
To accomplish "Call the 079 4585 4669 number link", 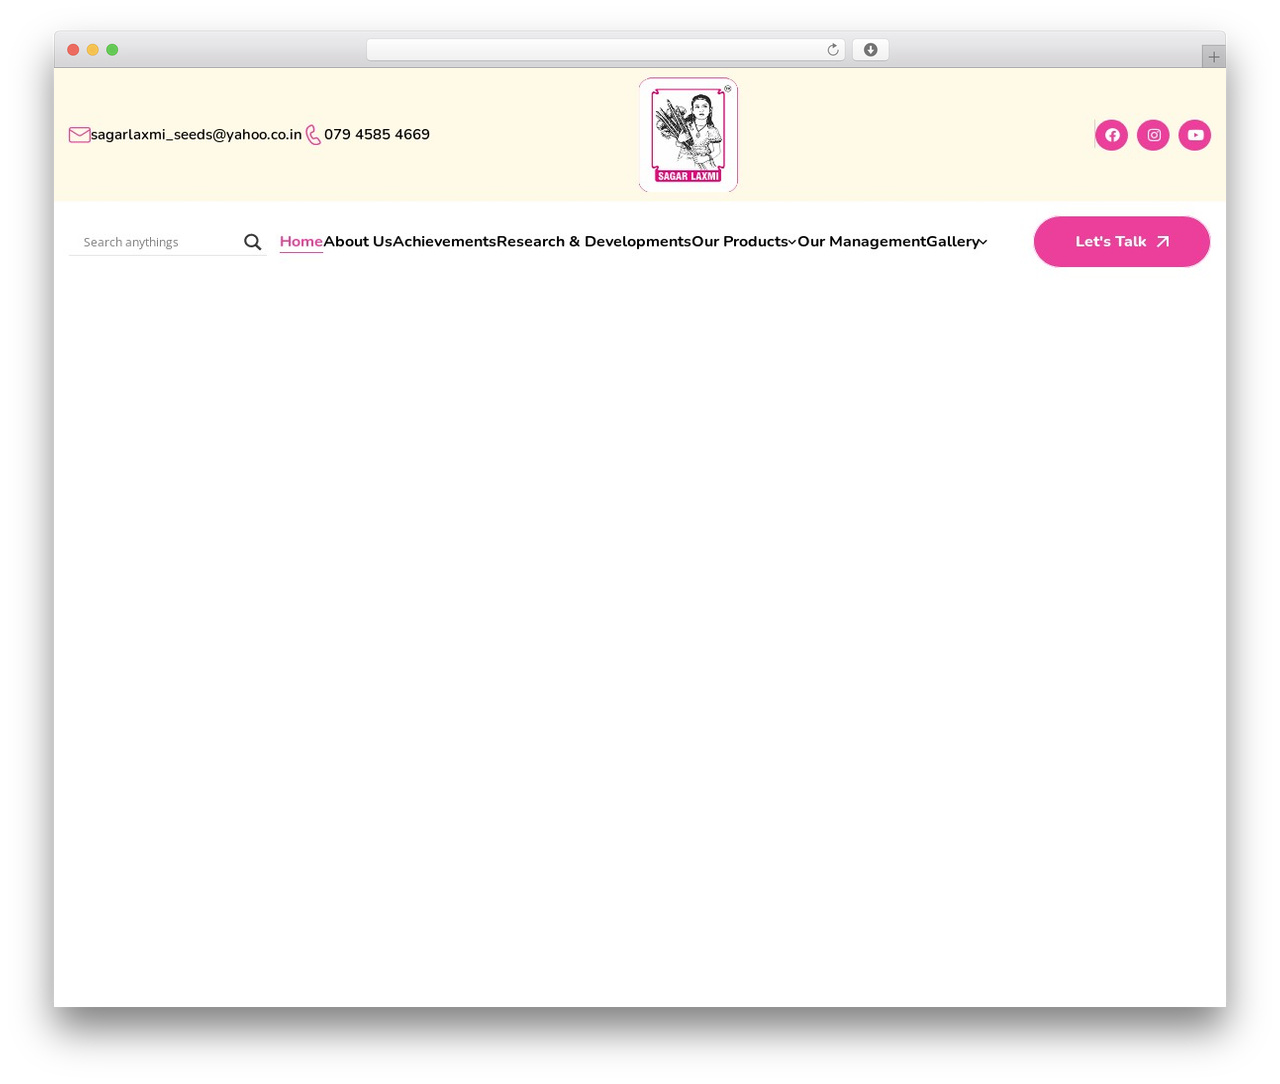I will [377, 135].
